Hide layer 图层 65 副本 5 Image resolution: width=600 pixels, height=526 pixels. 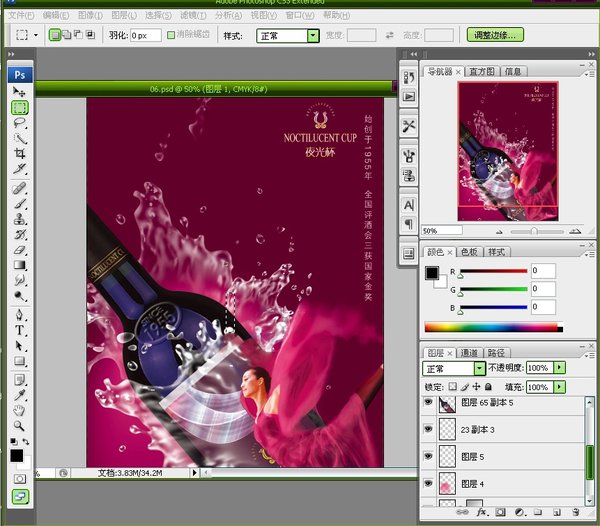(428, 402)
